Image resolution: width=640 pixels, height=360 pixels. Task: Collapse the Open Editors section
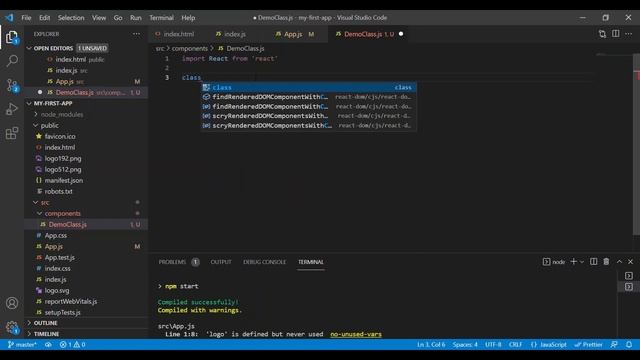29,48
